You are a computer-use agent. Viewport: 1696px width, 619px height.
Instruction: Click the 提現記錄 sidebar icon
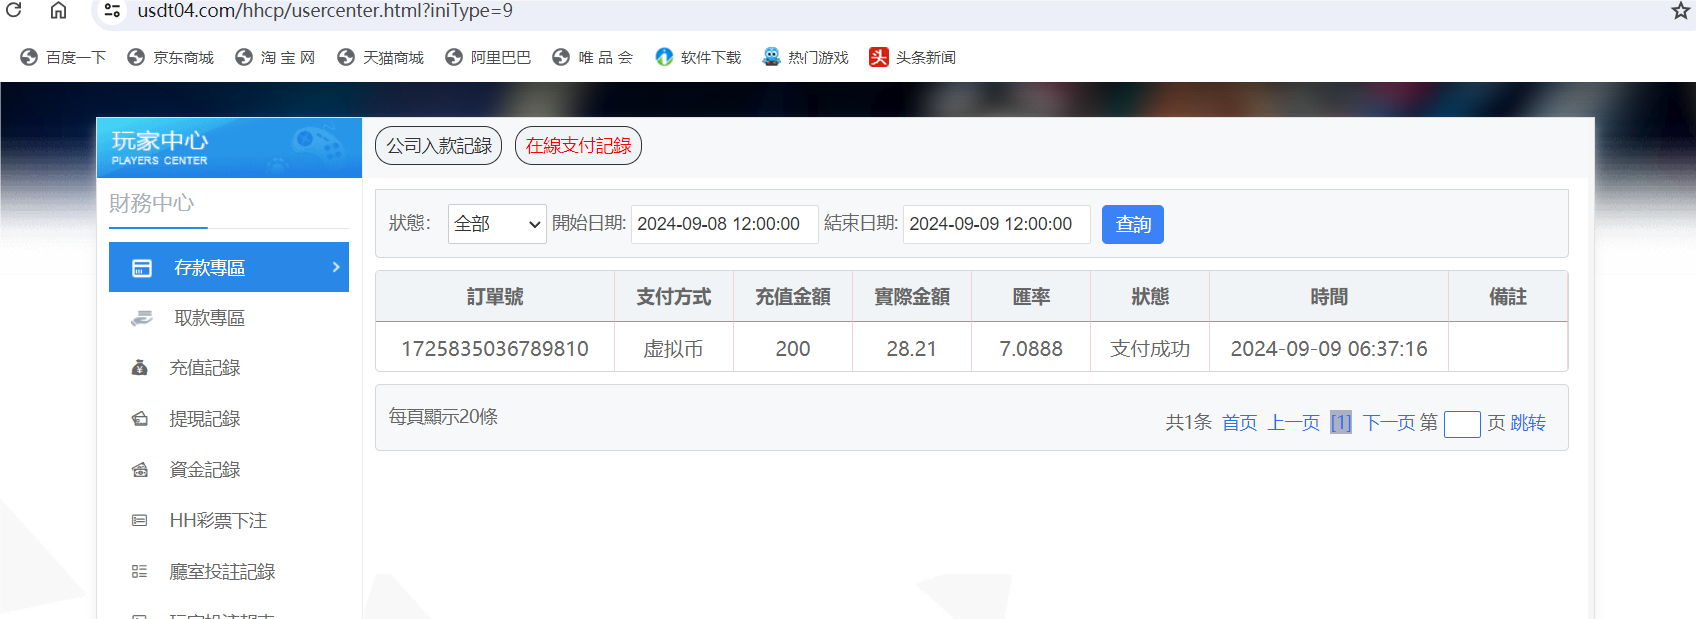pos(140,419)
